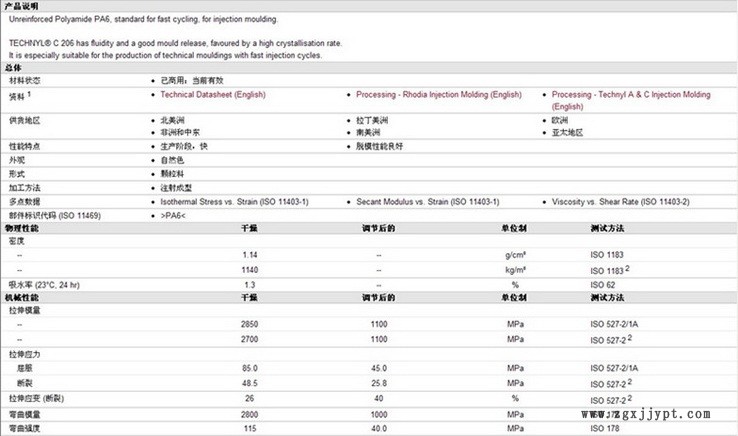Click density value 1.14
This screenshot has height=436, width=738.
[250, 255]
